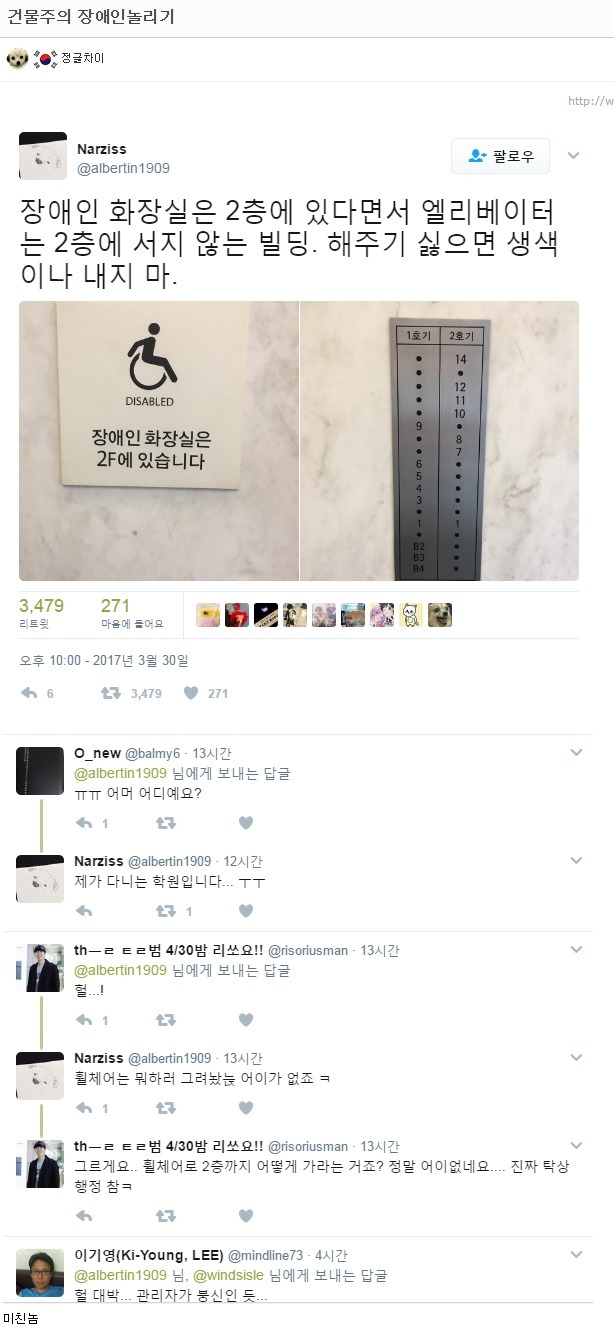Open 이기영(Ki-Young, LEE) profile name

(x=149, y=1255)
